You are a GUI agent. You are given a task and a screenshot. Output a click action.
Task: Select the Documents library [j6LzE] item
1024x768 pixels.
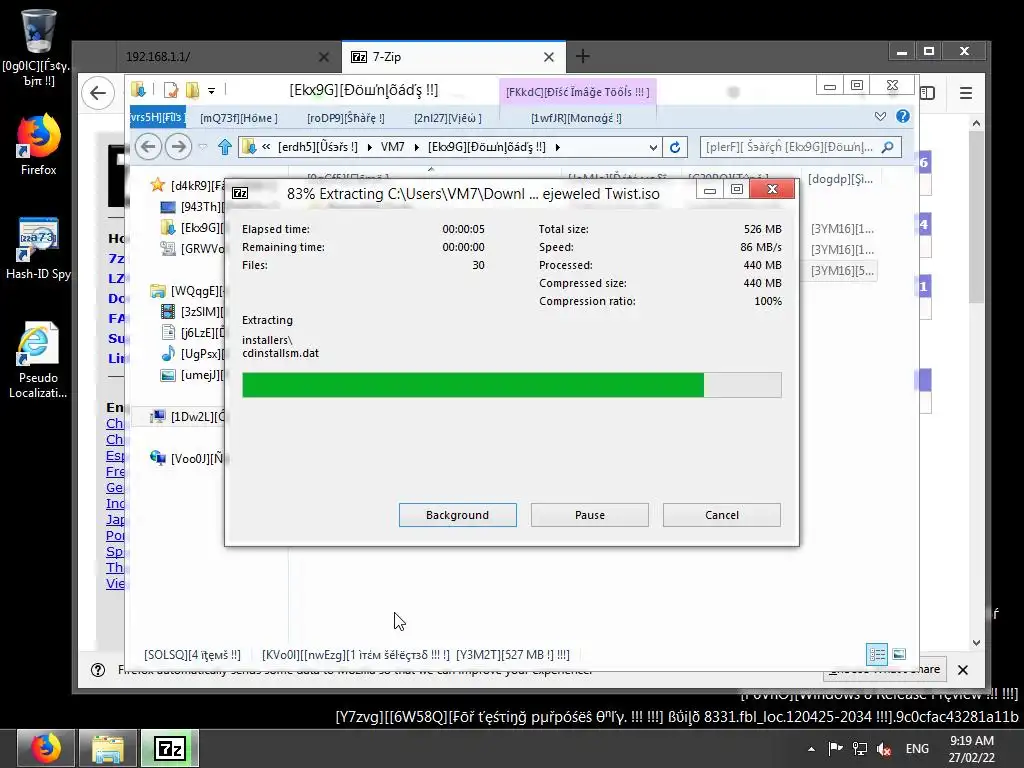[x=194, y=333]
